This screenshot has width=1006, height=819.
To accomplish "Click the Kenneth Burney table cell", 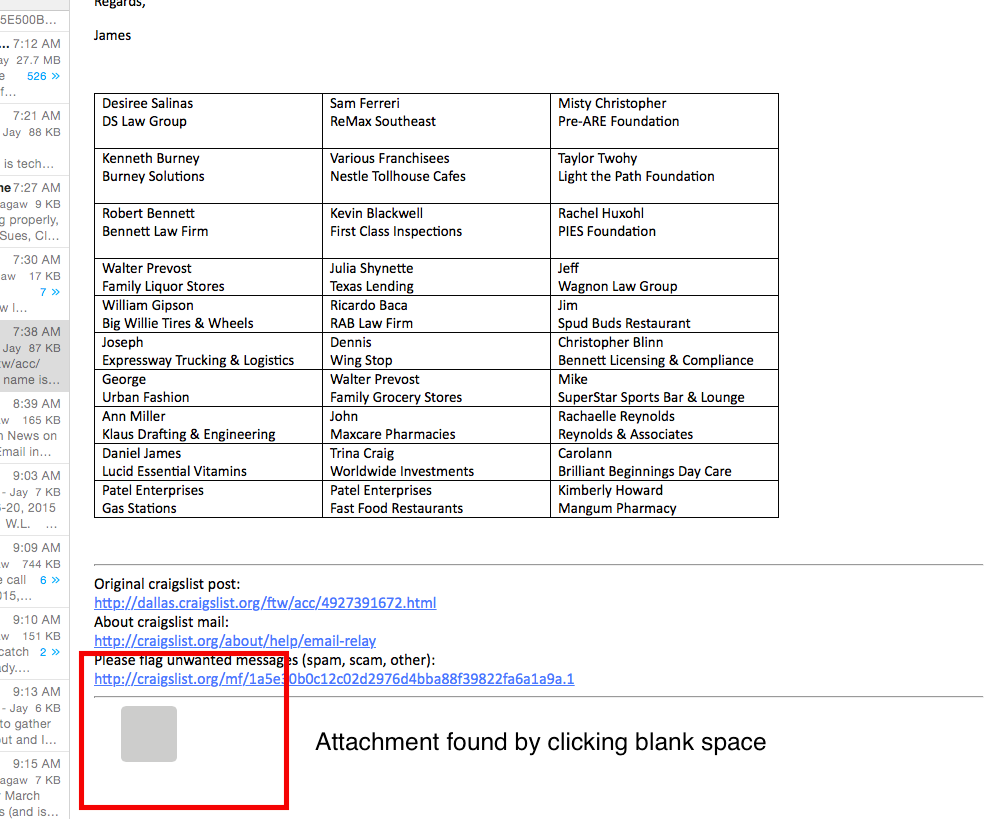I will coord(209,176).
